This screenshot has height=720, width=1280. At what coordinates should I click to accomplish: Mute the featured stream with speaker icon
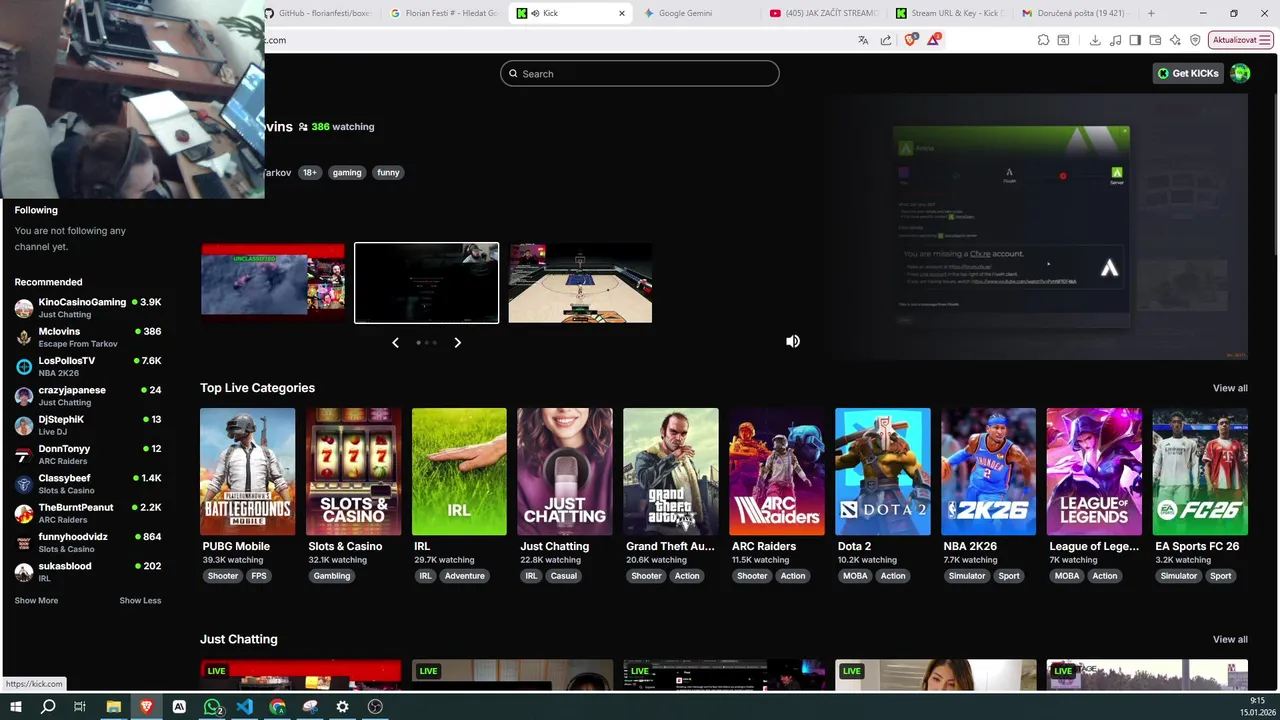[793, 341]
